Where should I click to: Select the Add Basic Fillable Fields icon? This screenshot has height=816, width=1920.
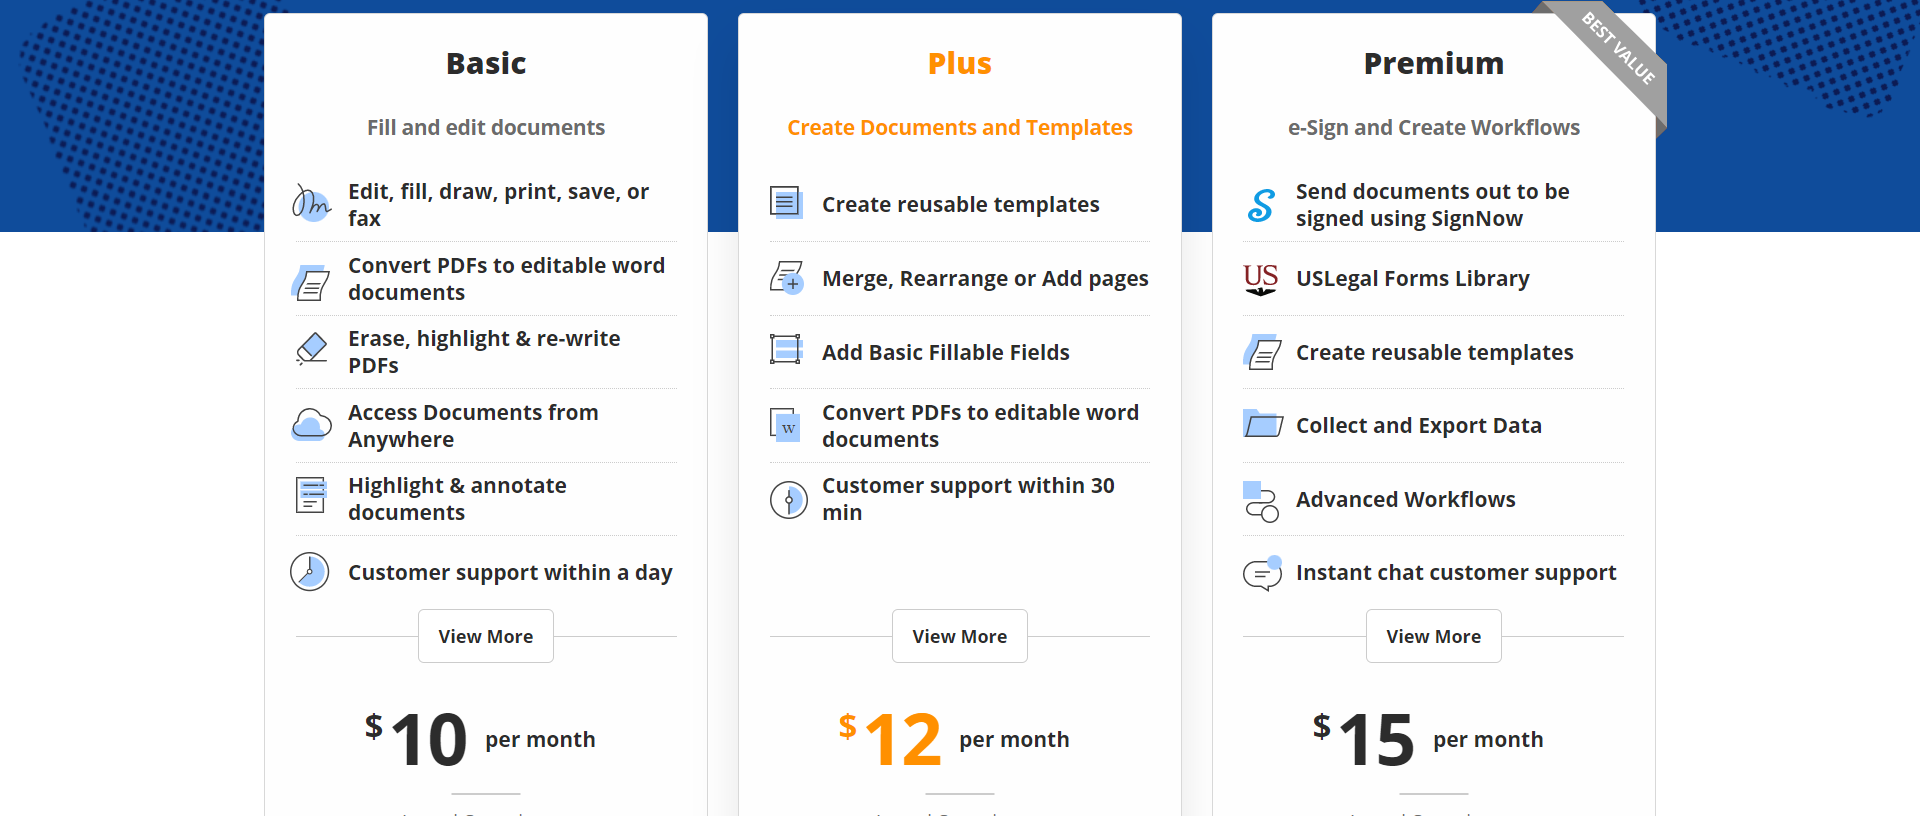point(787,351)
